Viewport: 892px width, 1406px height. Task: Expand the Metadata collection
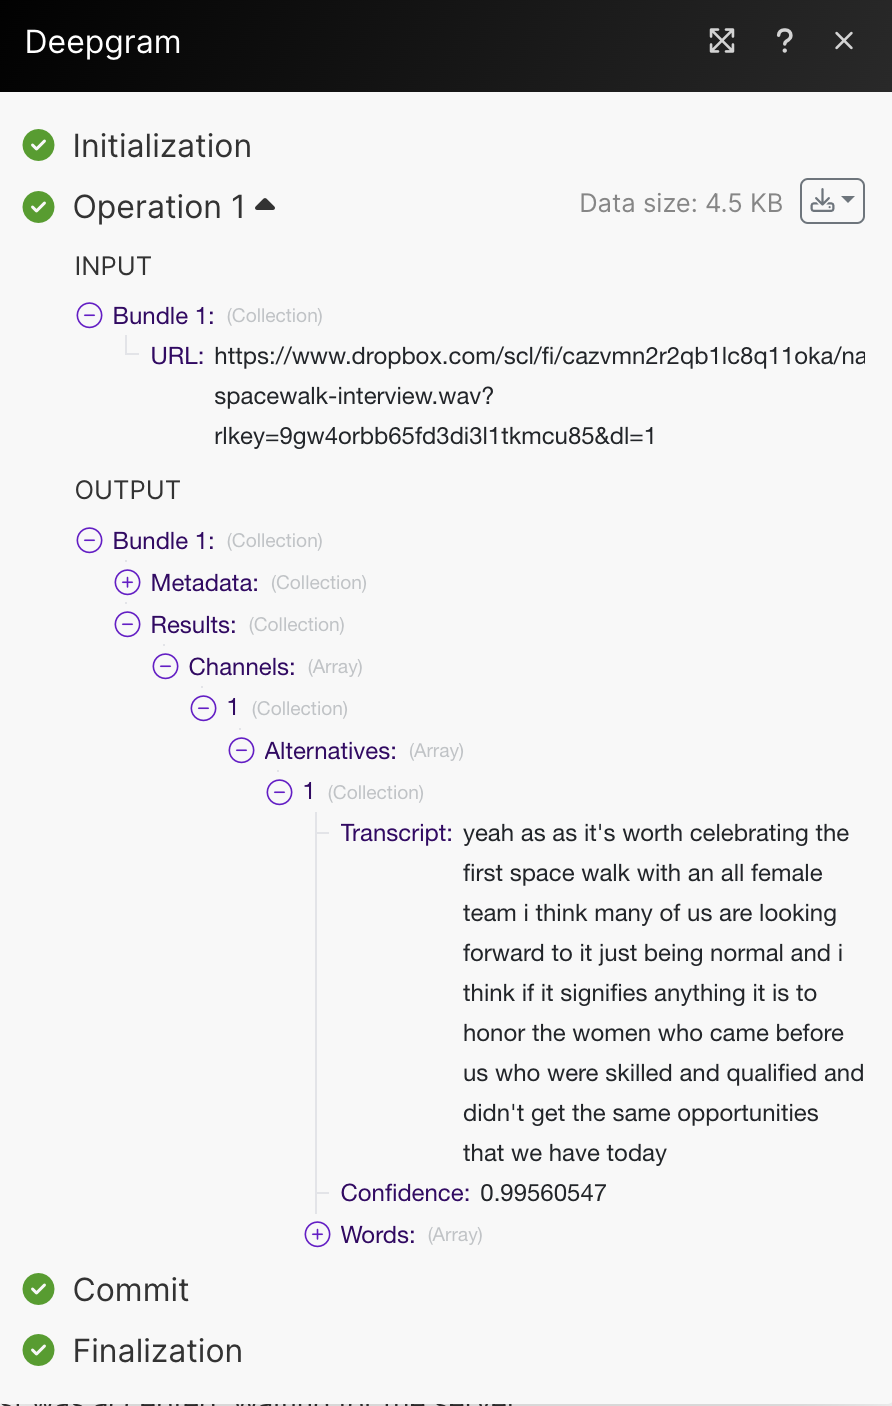(127, 583)
